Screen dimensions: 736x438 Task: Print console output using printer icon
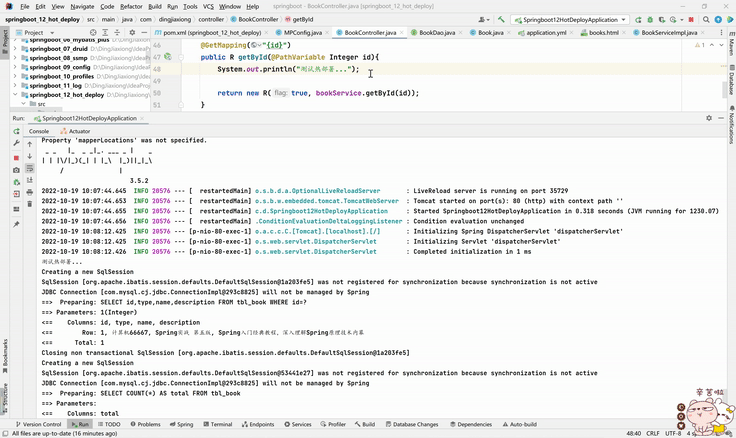[x=30, y=192]
